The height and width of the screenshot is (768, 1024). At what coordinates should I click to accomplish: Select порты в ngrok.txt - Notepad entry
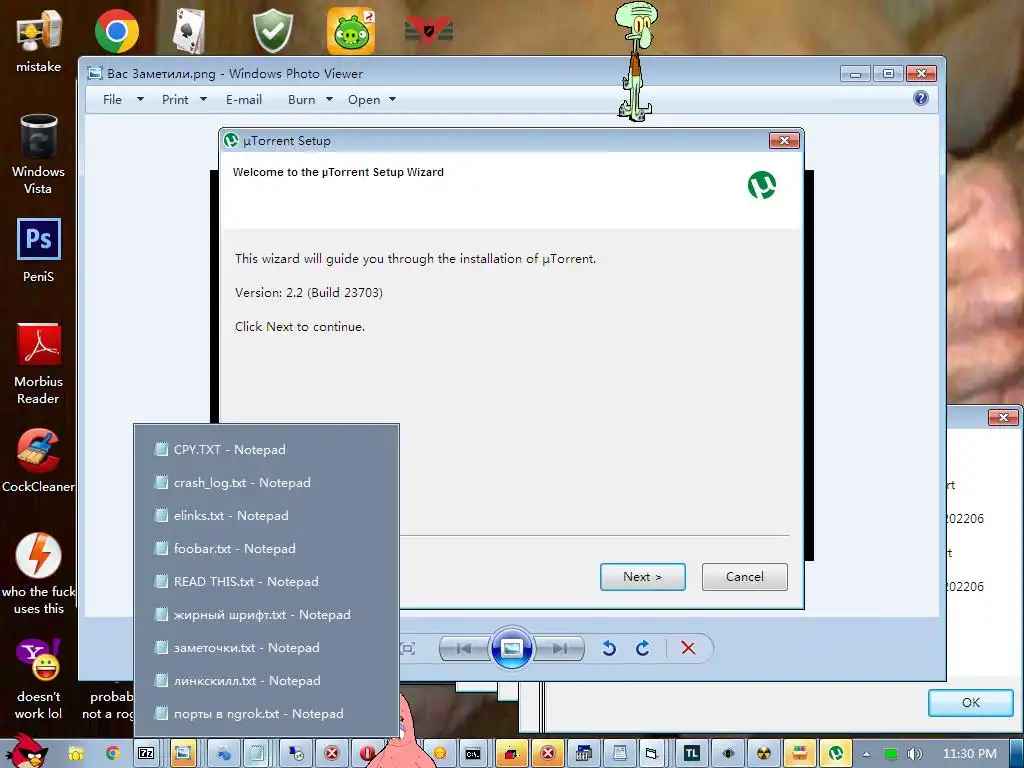(x=266, y=713)
